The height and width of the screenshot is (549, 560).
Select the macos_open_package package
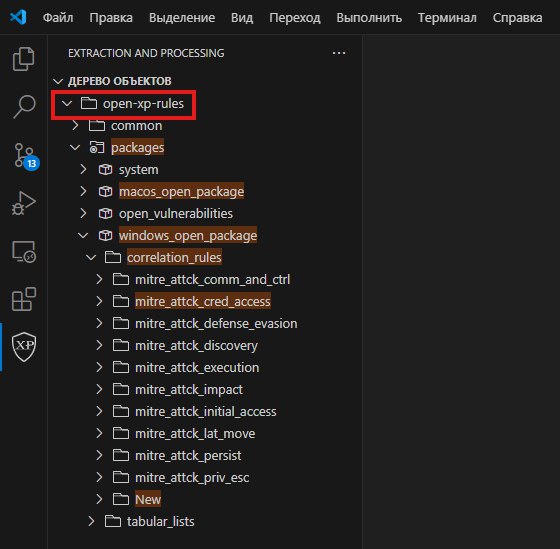point(181,191)
